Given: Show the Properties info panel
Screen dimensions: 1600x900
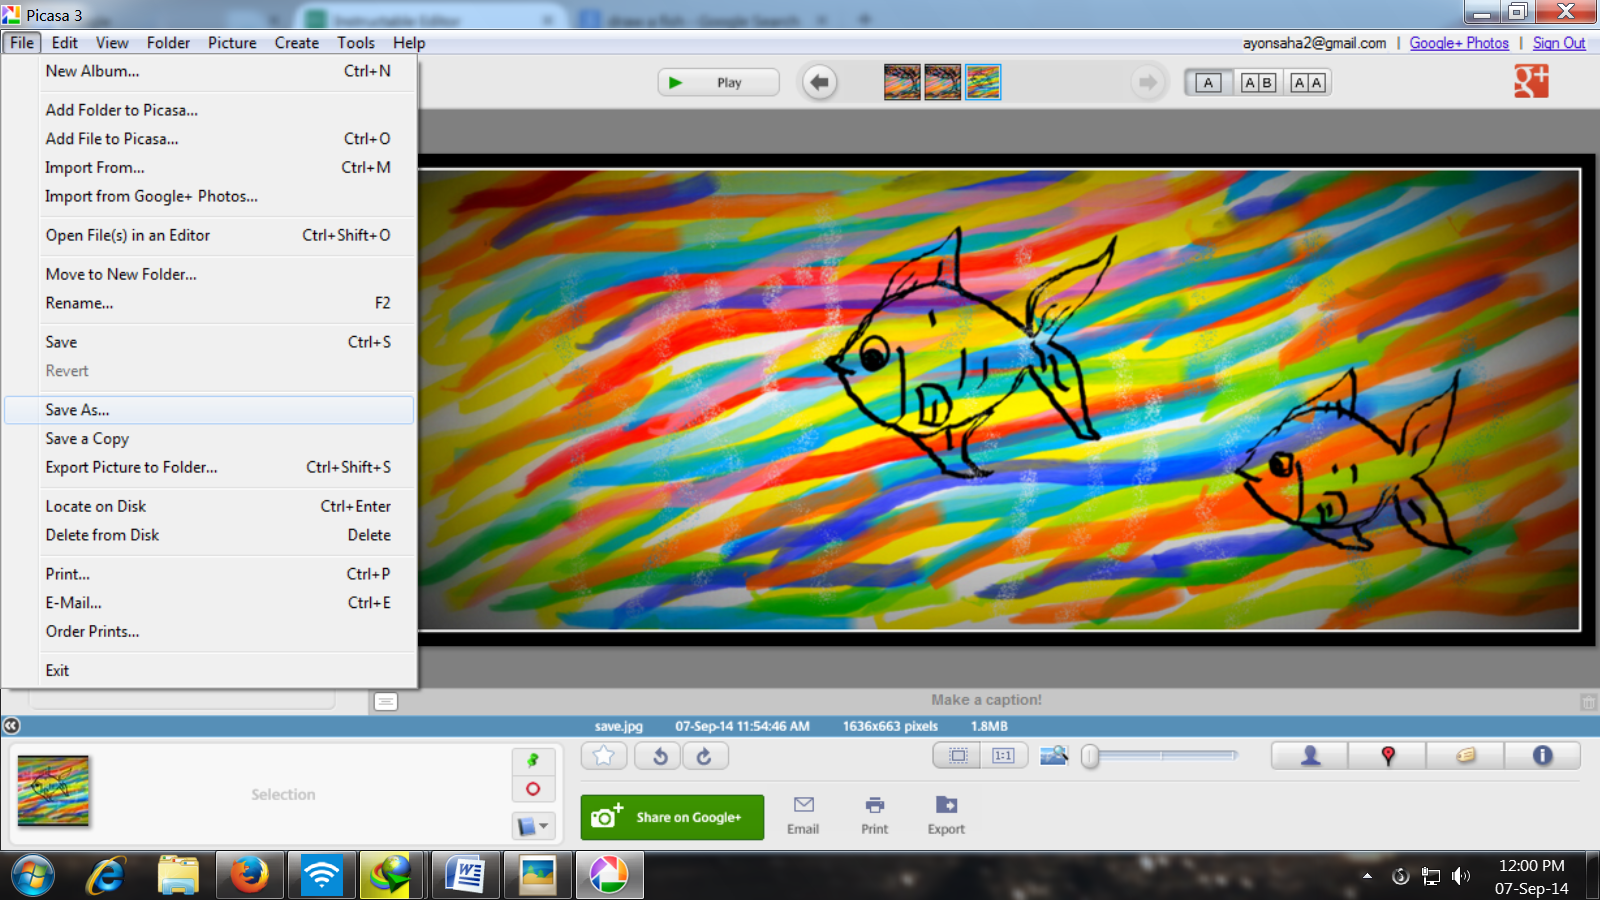Looking at the screenshot, I should 1542,755.
